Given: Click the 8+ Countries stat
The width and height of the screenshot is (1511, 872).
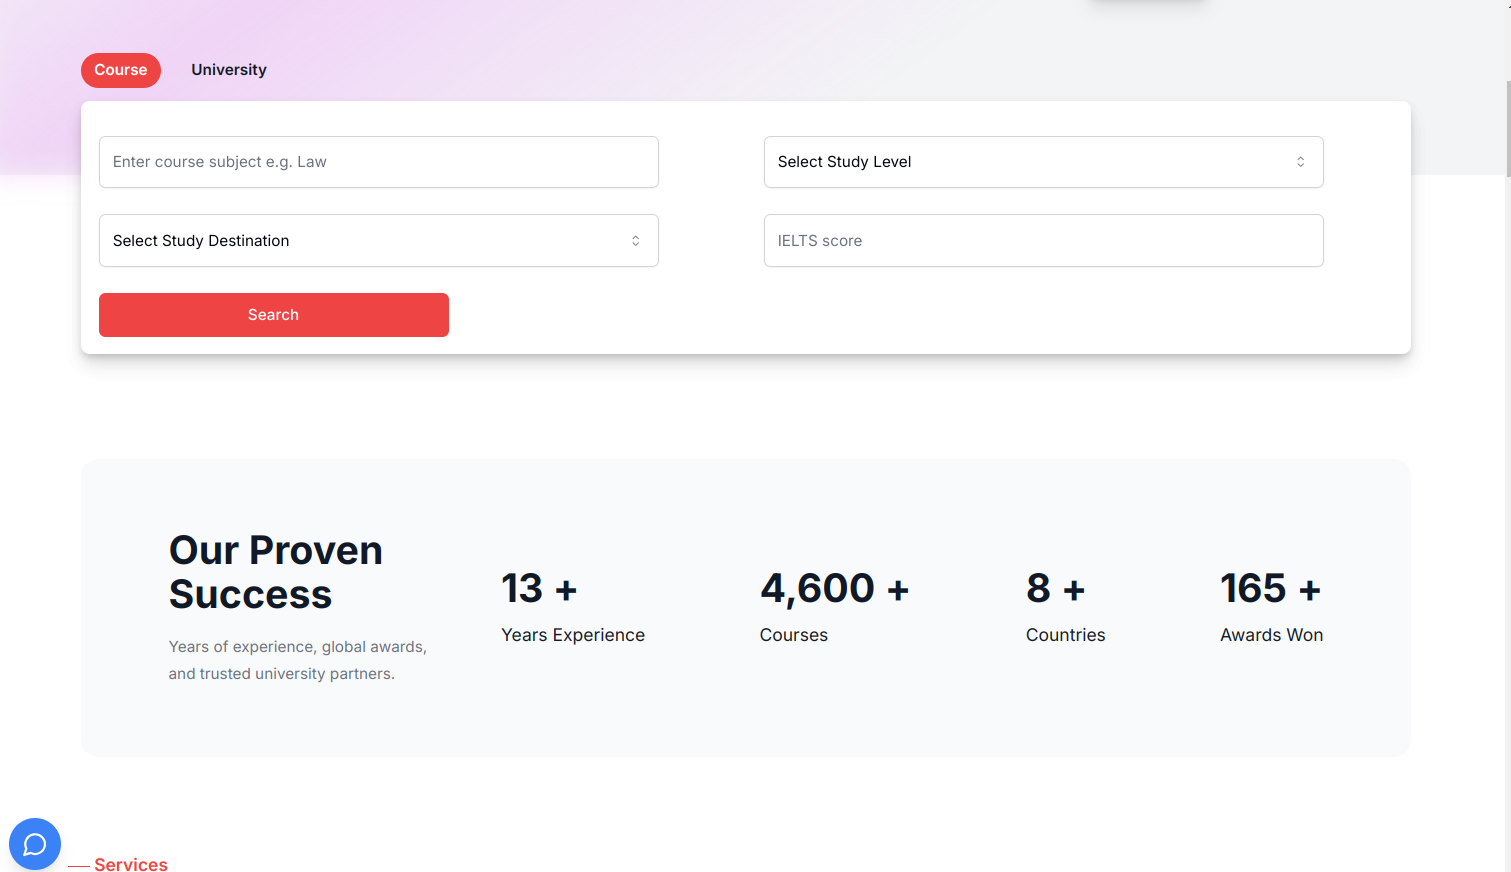Looking at the screenshot, I should tap(1064, 605).
